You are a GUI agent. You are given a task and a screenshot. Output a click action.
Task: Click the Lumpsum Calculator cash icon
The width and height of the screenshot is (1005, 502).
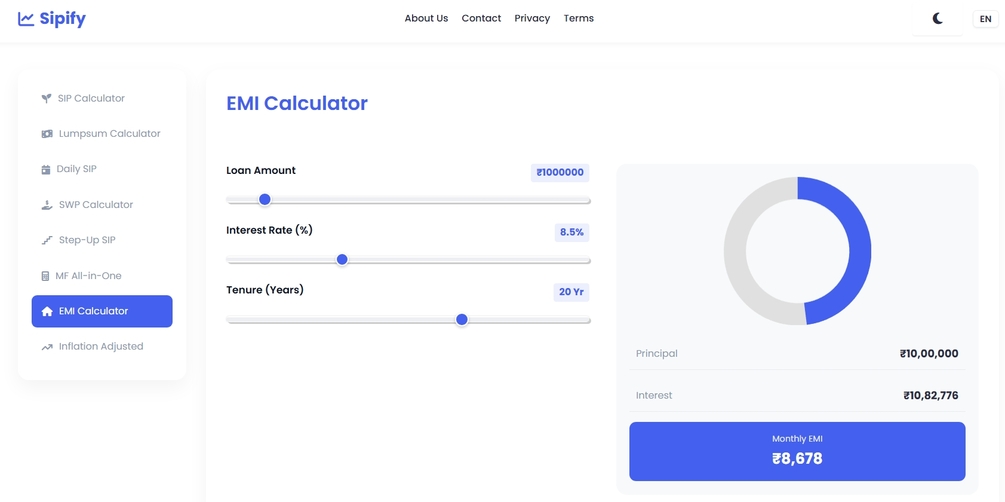click(46, 134)
